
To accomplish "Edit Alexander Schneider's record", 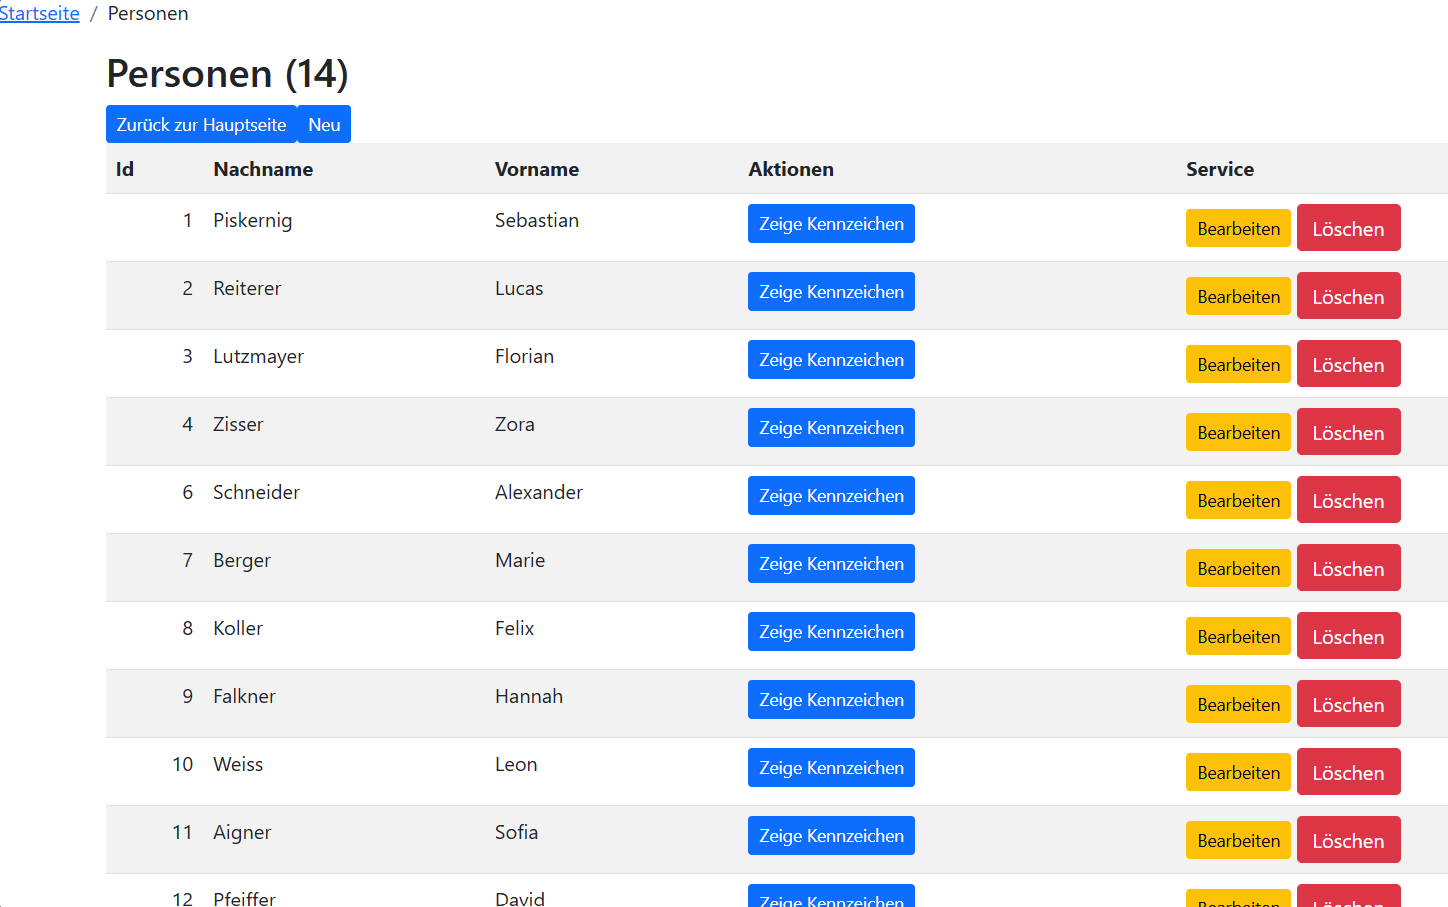I will point(1237,501).
